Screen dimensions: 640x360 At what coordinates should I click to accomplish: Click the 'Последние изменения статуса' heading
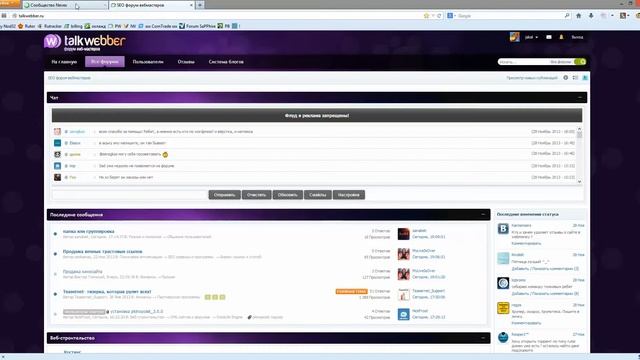[x=527, y=214]
